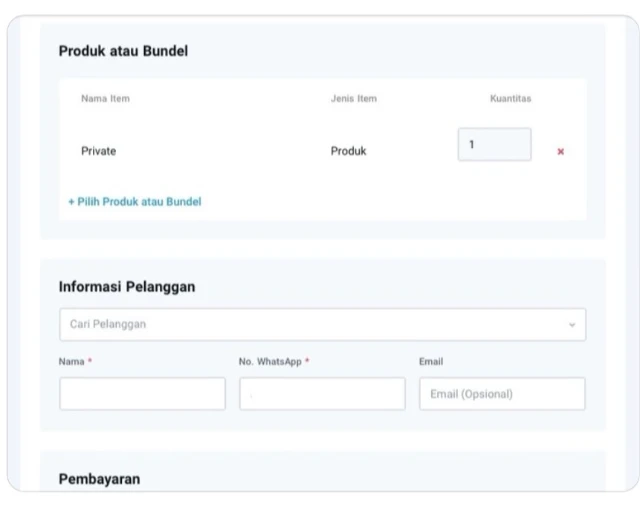Click the 'Pembayaran' section heading
Screen dimensions: 640x509
coord(99,479)
